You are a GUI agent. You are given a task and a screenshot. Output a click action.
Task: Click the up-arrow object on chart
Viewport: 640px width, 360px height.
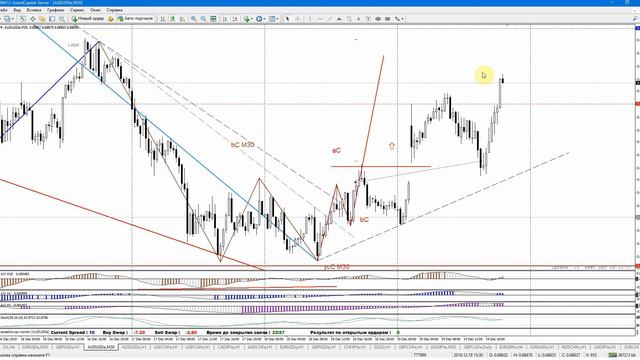[392, 145]
